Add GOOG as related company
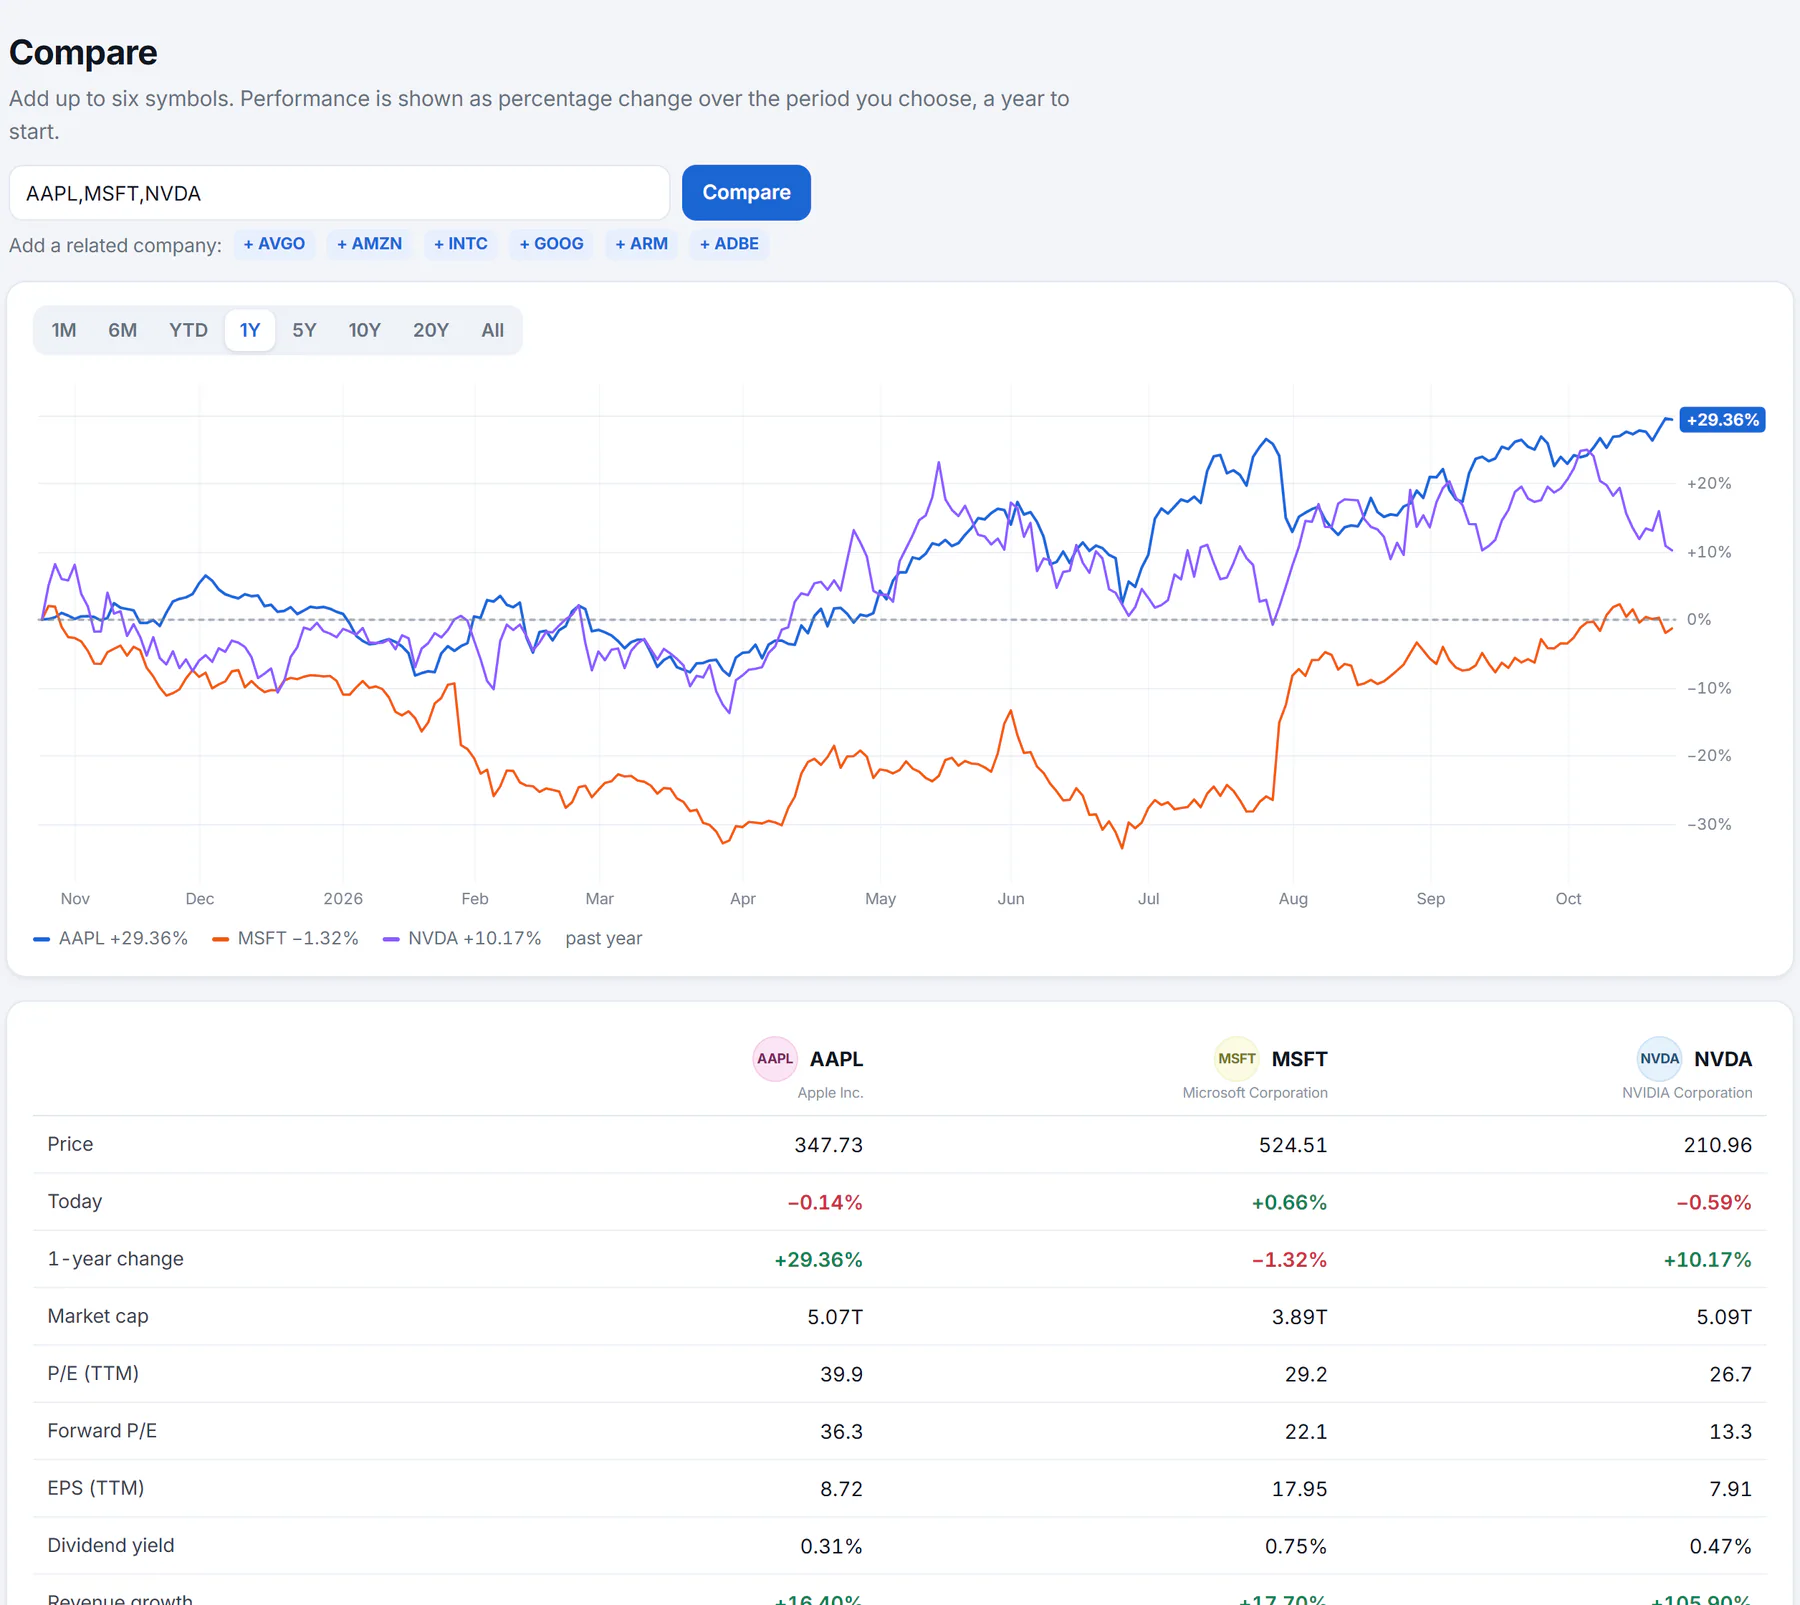1800x1605 pixels. coord(551,244)
